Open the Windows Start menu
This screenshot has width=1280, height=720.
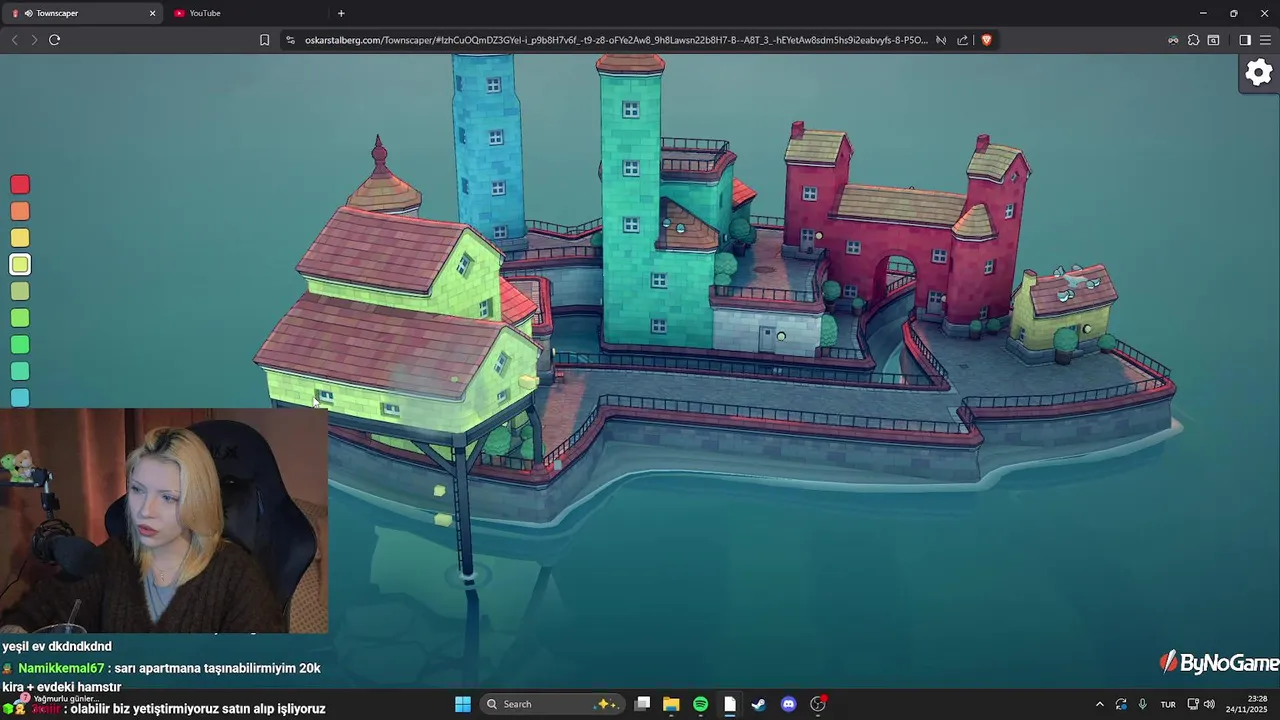tap(463, 704)
